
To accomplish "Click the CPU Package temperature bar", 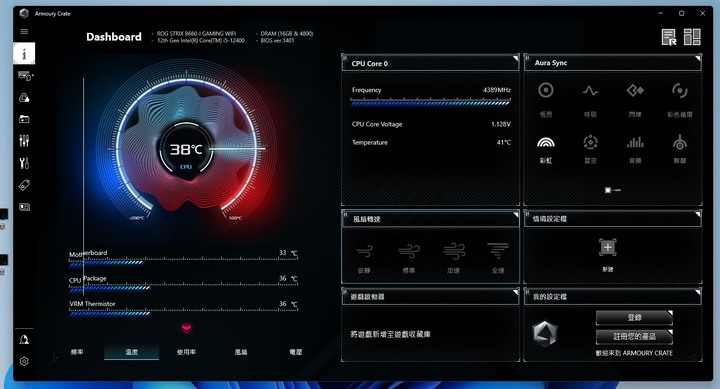I will pyautogui.click(x=183, y=288).
